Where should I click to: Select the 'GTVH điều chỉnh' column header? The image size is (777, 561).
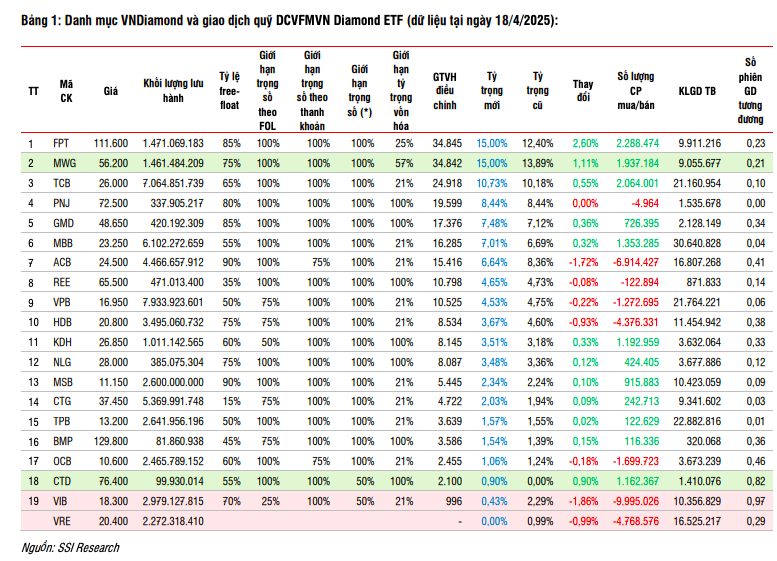pyautogui.click(x=445, y=90)
